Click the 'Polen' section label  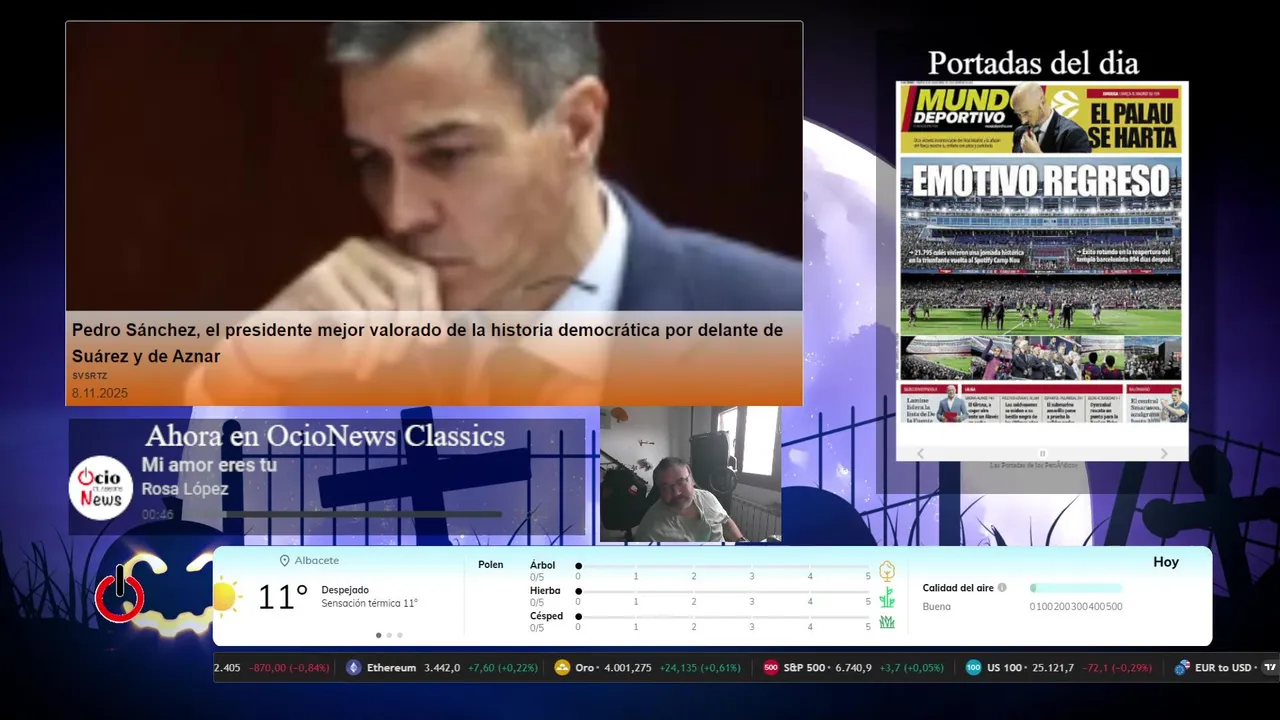pyautogui.click(x=491, y=565)
